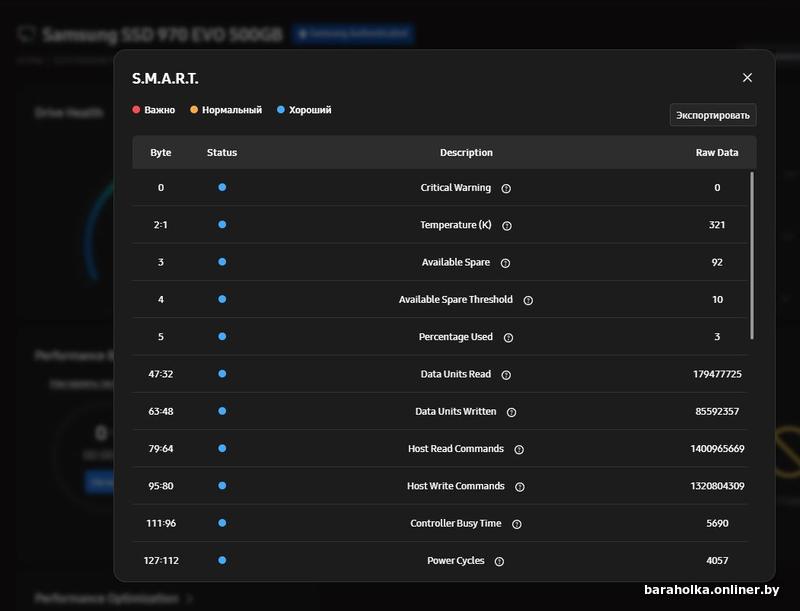Click status dot in Controller Busy Time row
Screen dimensions: 800x611
coord(222,523)
